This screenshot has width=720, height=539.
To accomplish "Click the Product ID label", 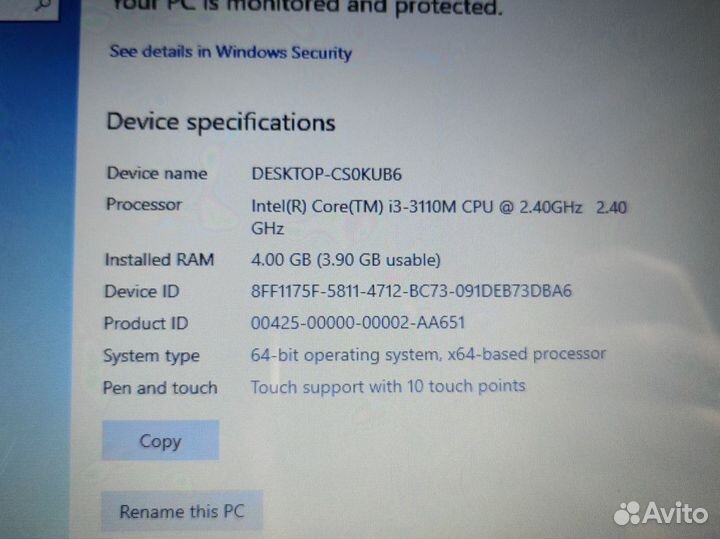I will click(x=146, y=323).
